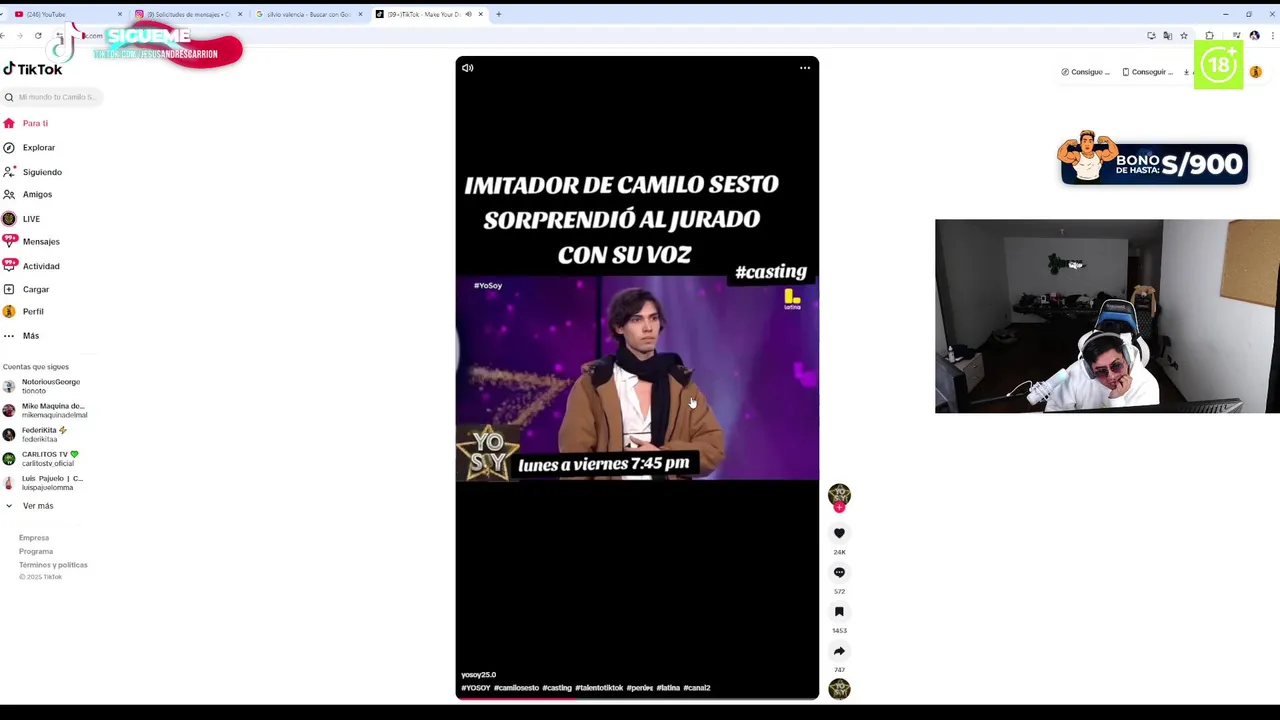
Task: Go to the Para ti feed
Action: coord(35,123)
